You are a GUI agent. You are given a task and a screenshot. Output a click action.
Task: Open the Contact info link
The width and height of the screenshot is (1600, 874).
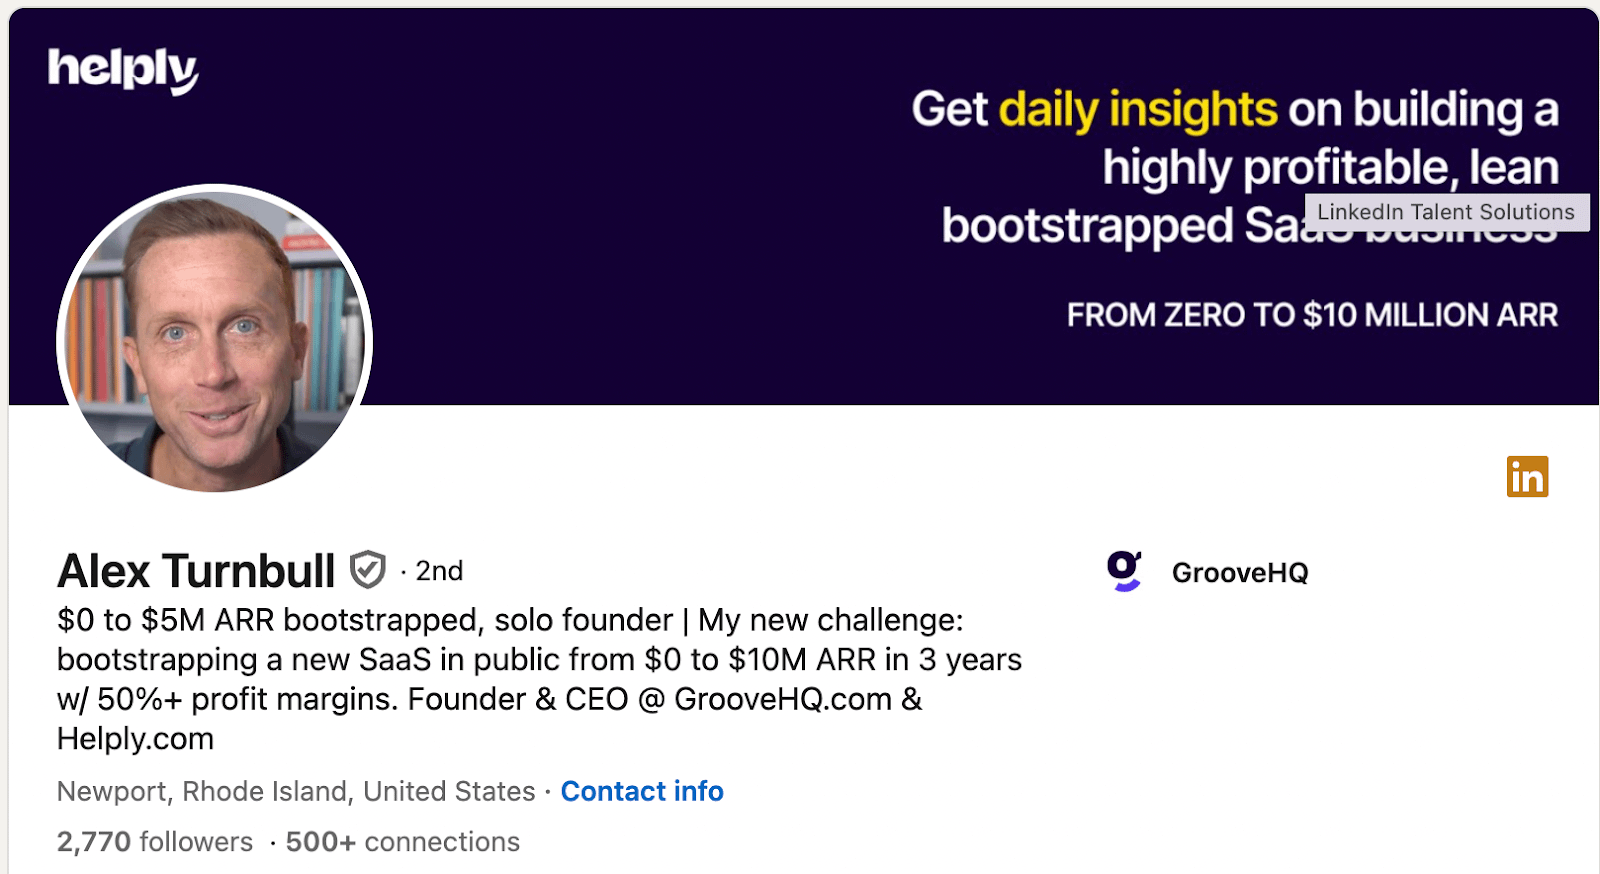642,791
